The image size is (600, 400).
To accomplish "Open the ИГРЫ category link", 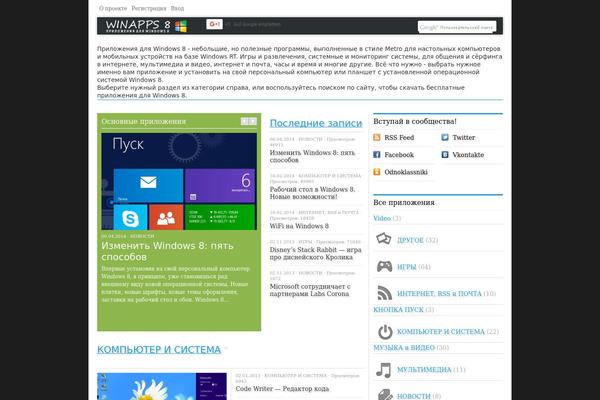I will (x=406, y=267).
